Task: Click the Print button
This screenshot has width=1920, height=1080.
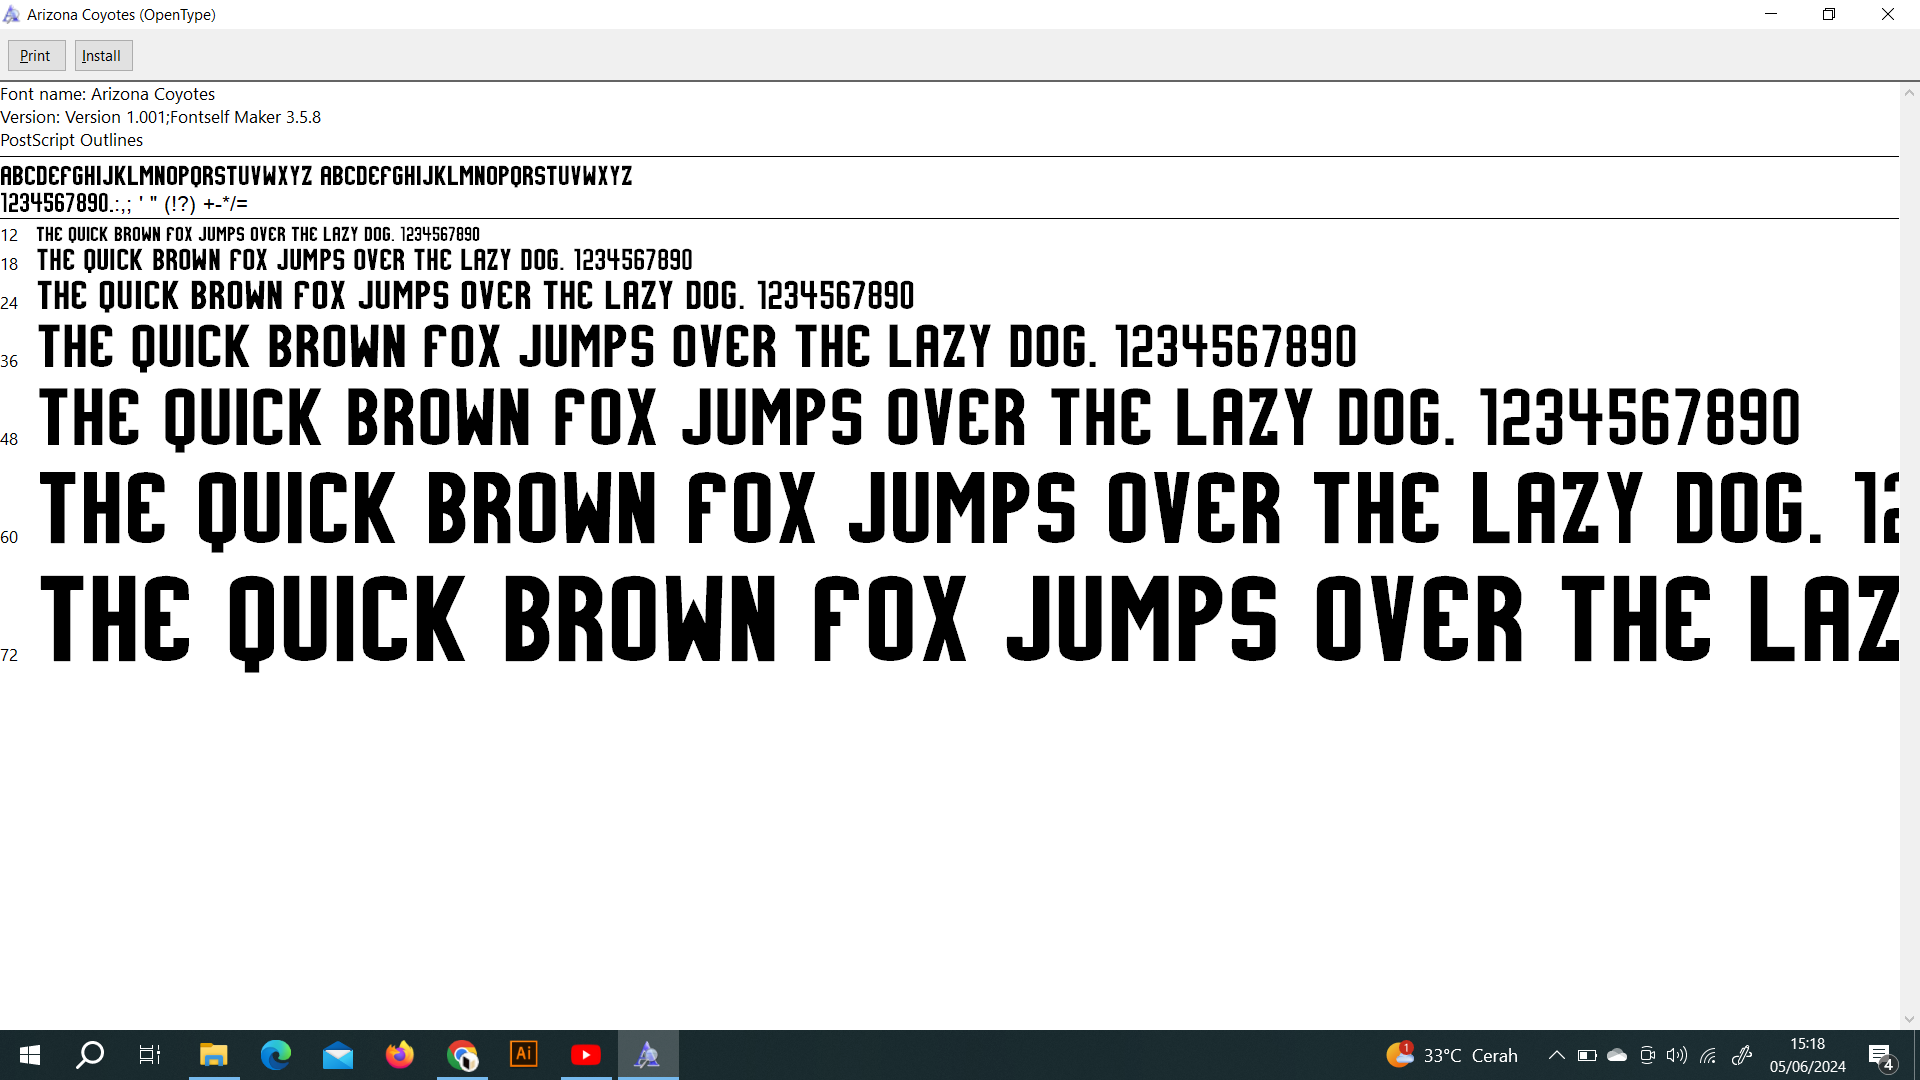Action: pyautogui.click(x=35, y=56)
